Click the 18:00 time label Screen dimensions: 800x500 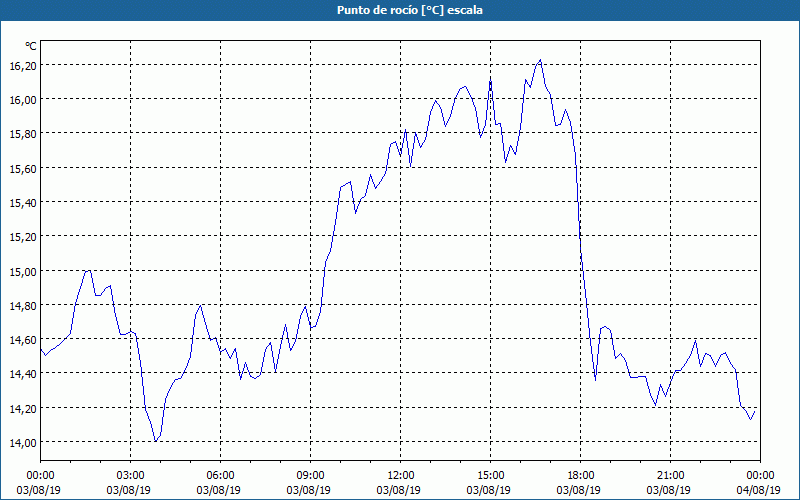581,476
